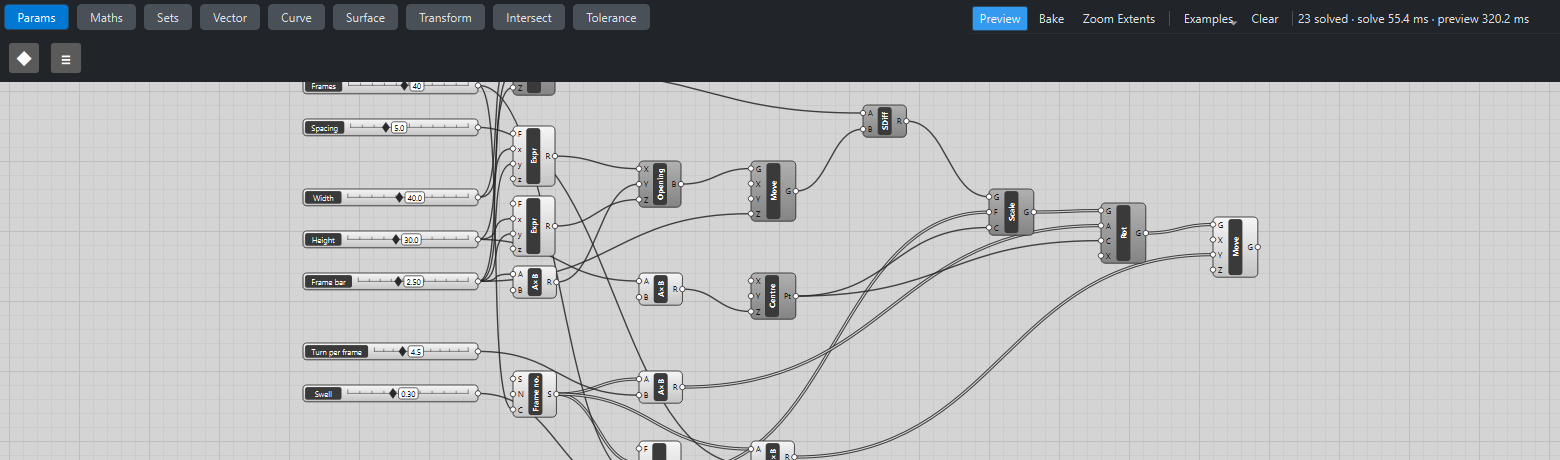Open the Surface tab
The height and width of the screenshot is (460, 1560).
click(x=365, y=18)
